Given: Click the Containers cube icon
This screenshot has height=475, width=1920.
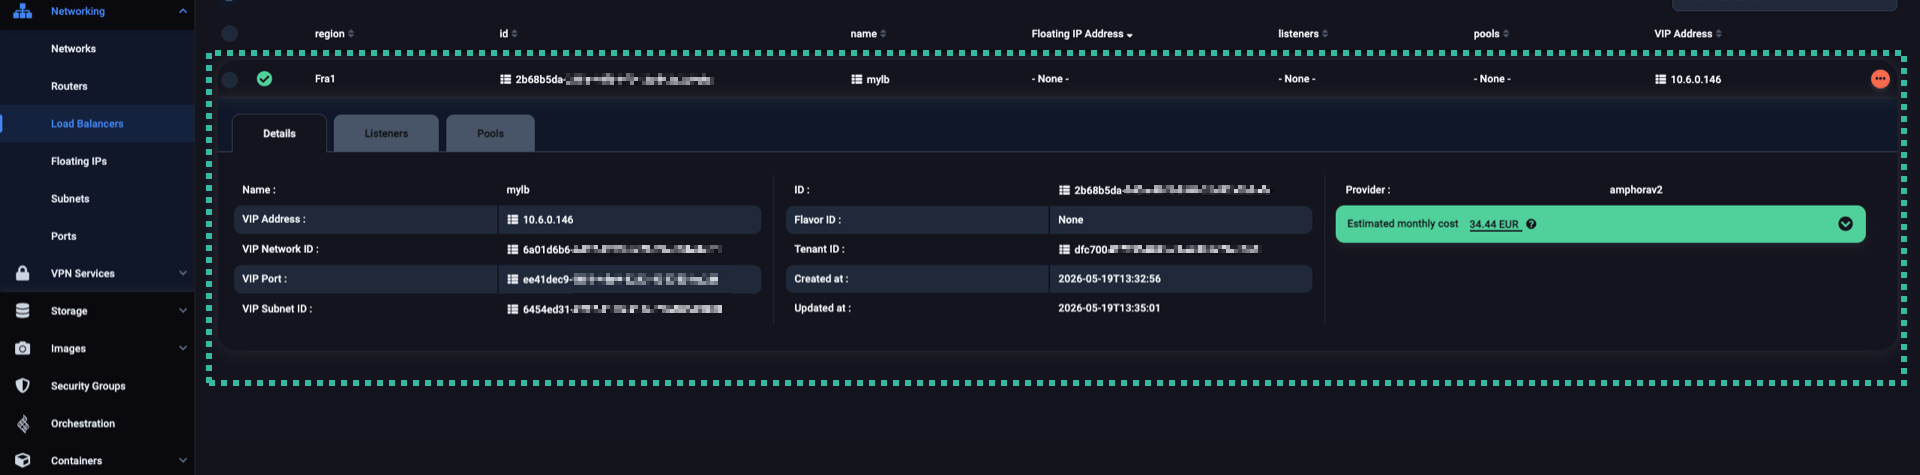Looking at the screenshot, I should (x=22, y=461).
